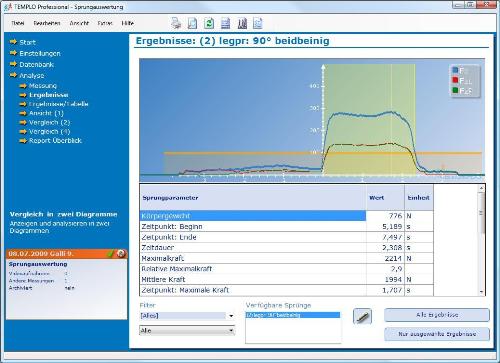Click the orange patient header 08.07.2009
The width and height of the screenshot is (500, 363).
coord(66,254)
